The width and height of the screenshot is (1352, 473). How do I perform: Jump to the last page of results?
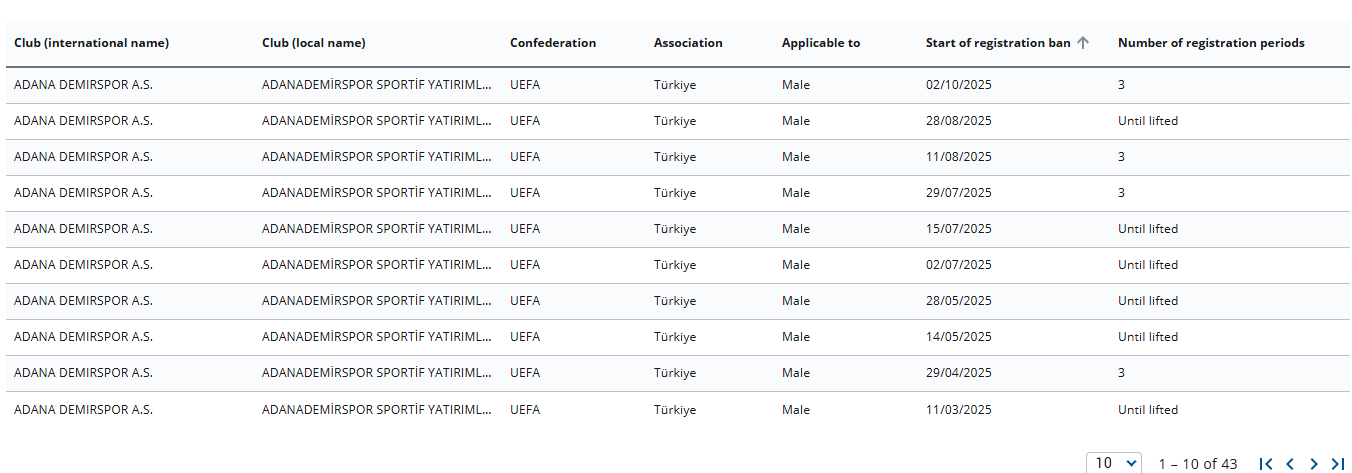[1338, 463]
